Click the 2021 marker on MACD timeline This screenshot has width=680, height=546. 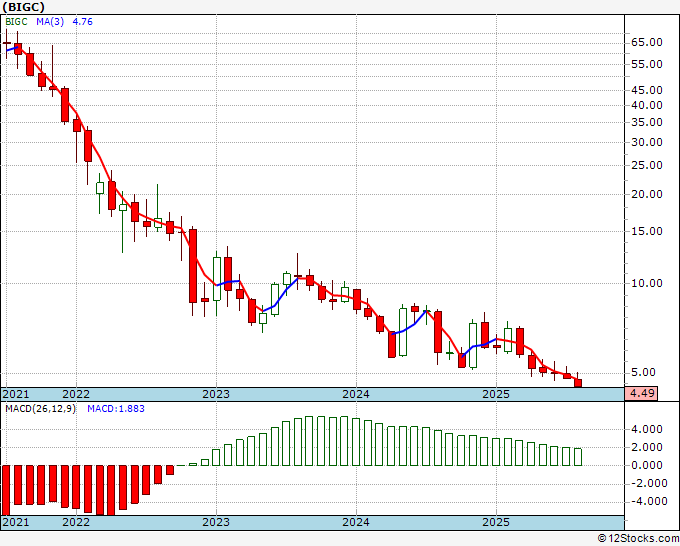pyautogui.click(x=16, y=522)
